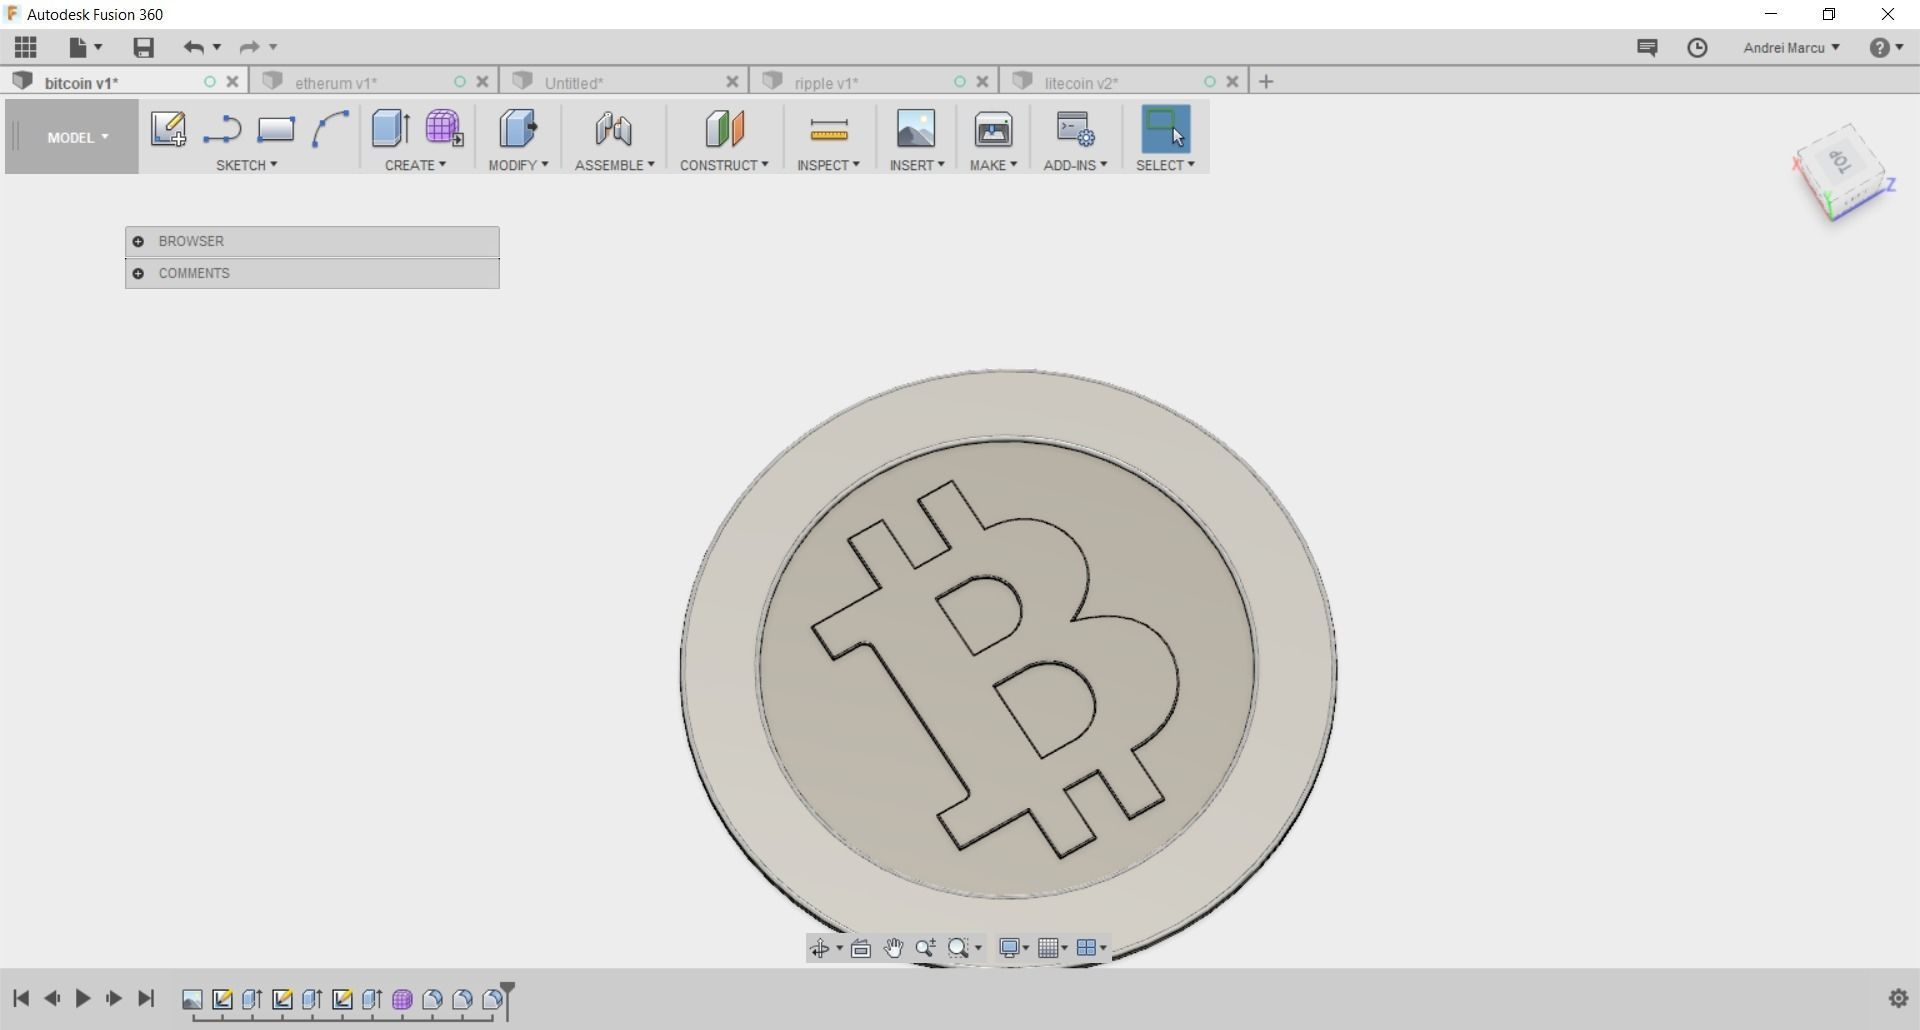1920x1030 pixels.
Task: Click the Create Sketch tool icon
Action: click(168, 129)
